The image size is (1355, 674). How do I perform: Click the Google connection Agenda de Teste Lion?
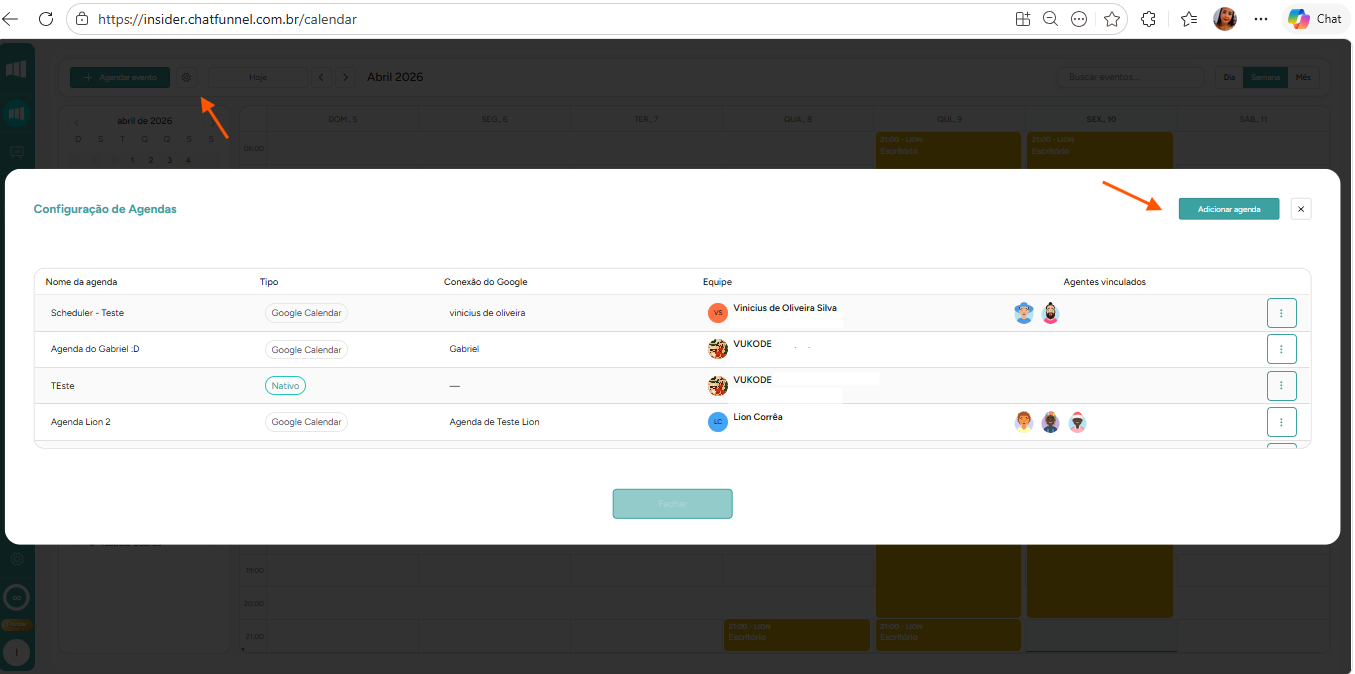494,422
